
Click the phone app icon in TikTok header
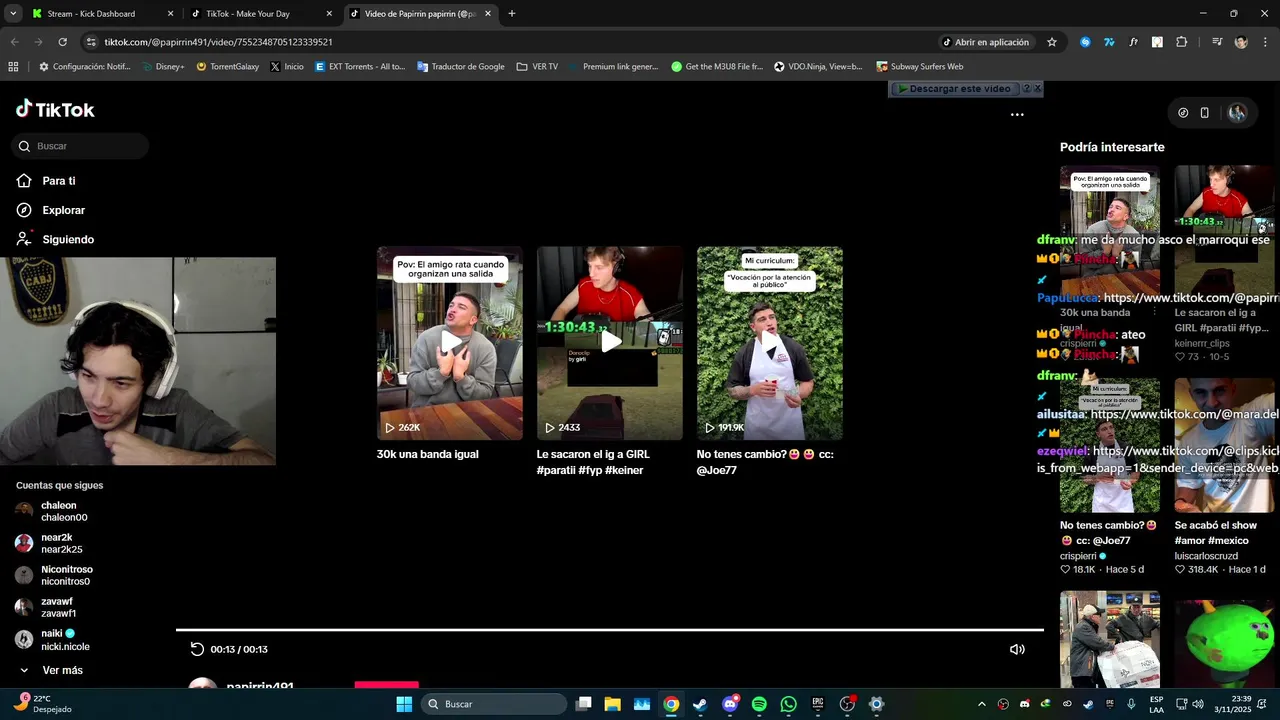pos(1205,113)
